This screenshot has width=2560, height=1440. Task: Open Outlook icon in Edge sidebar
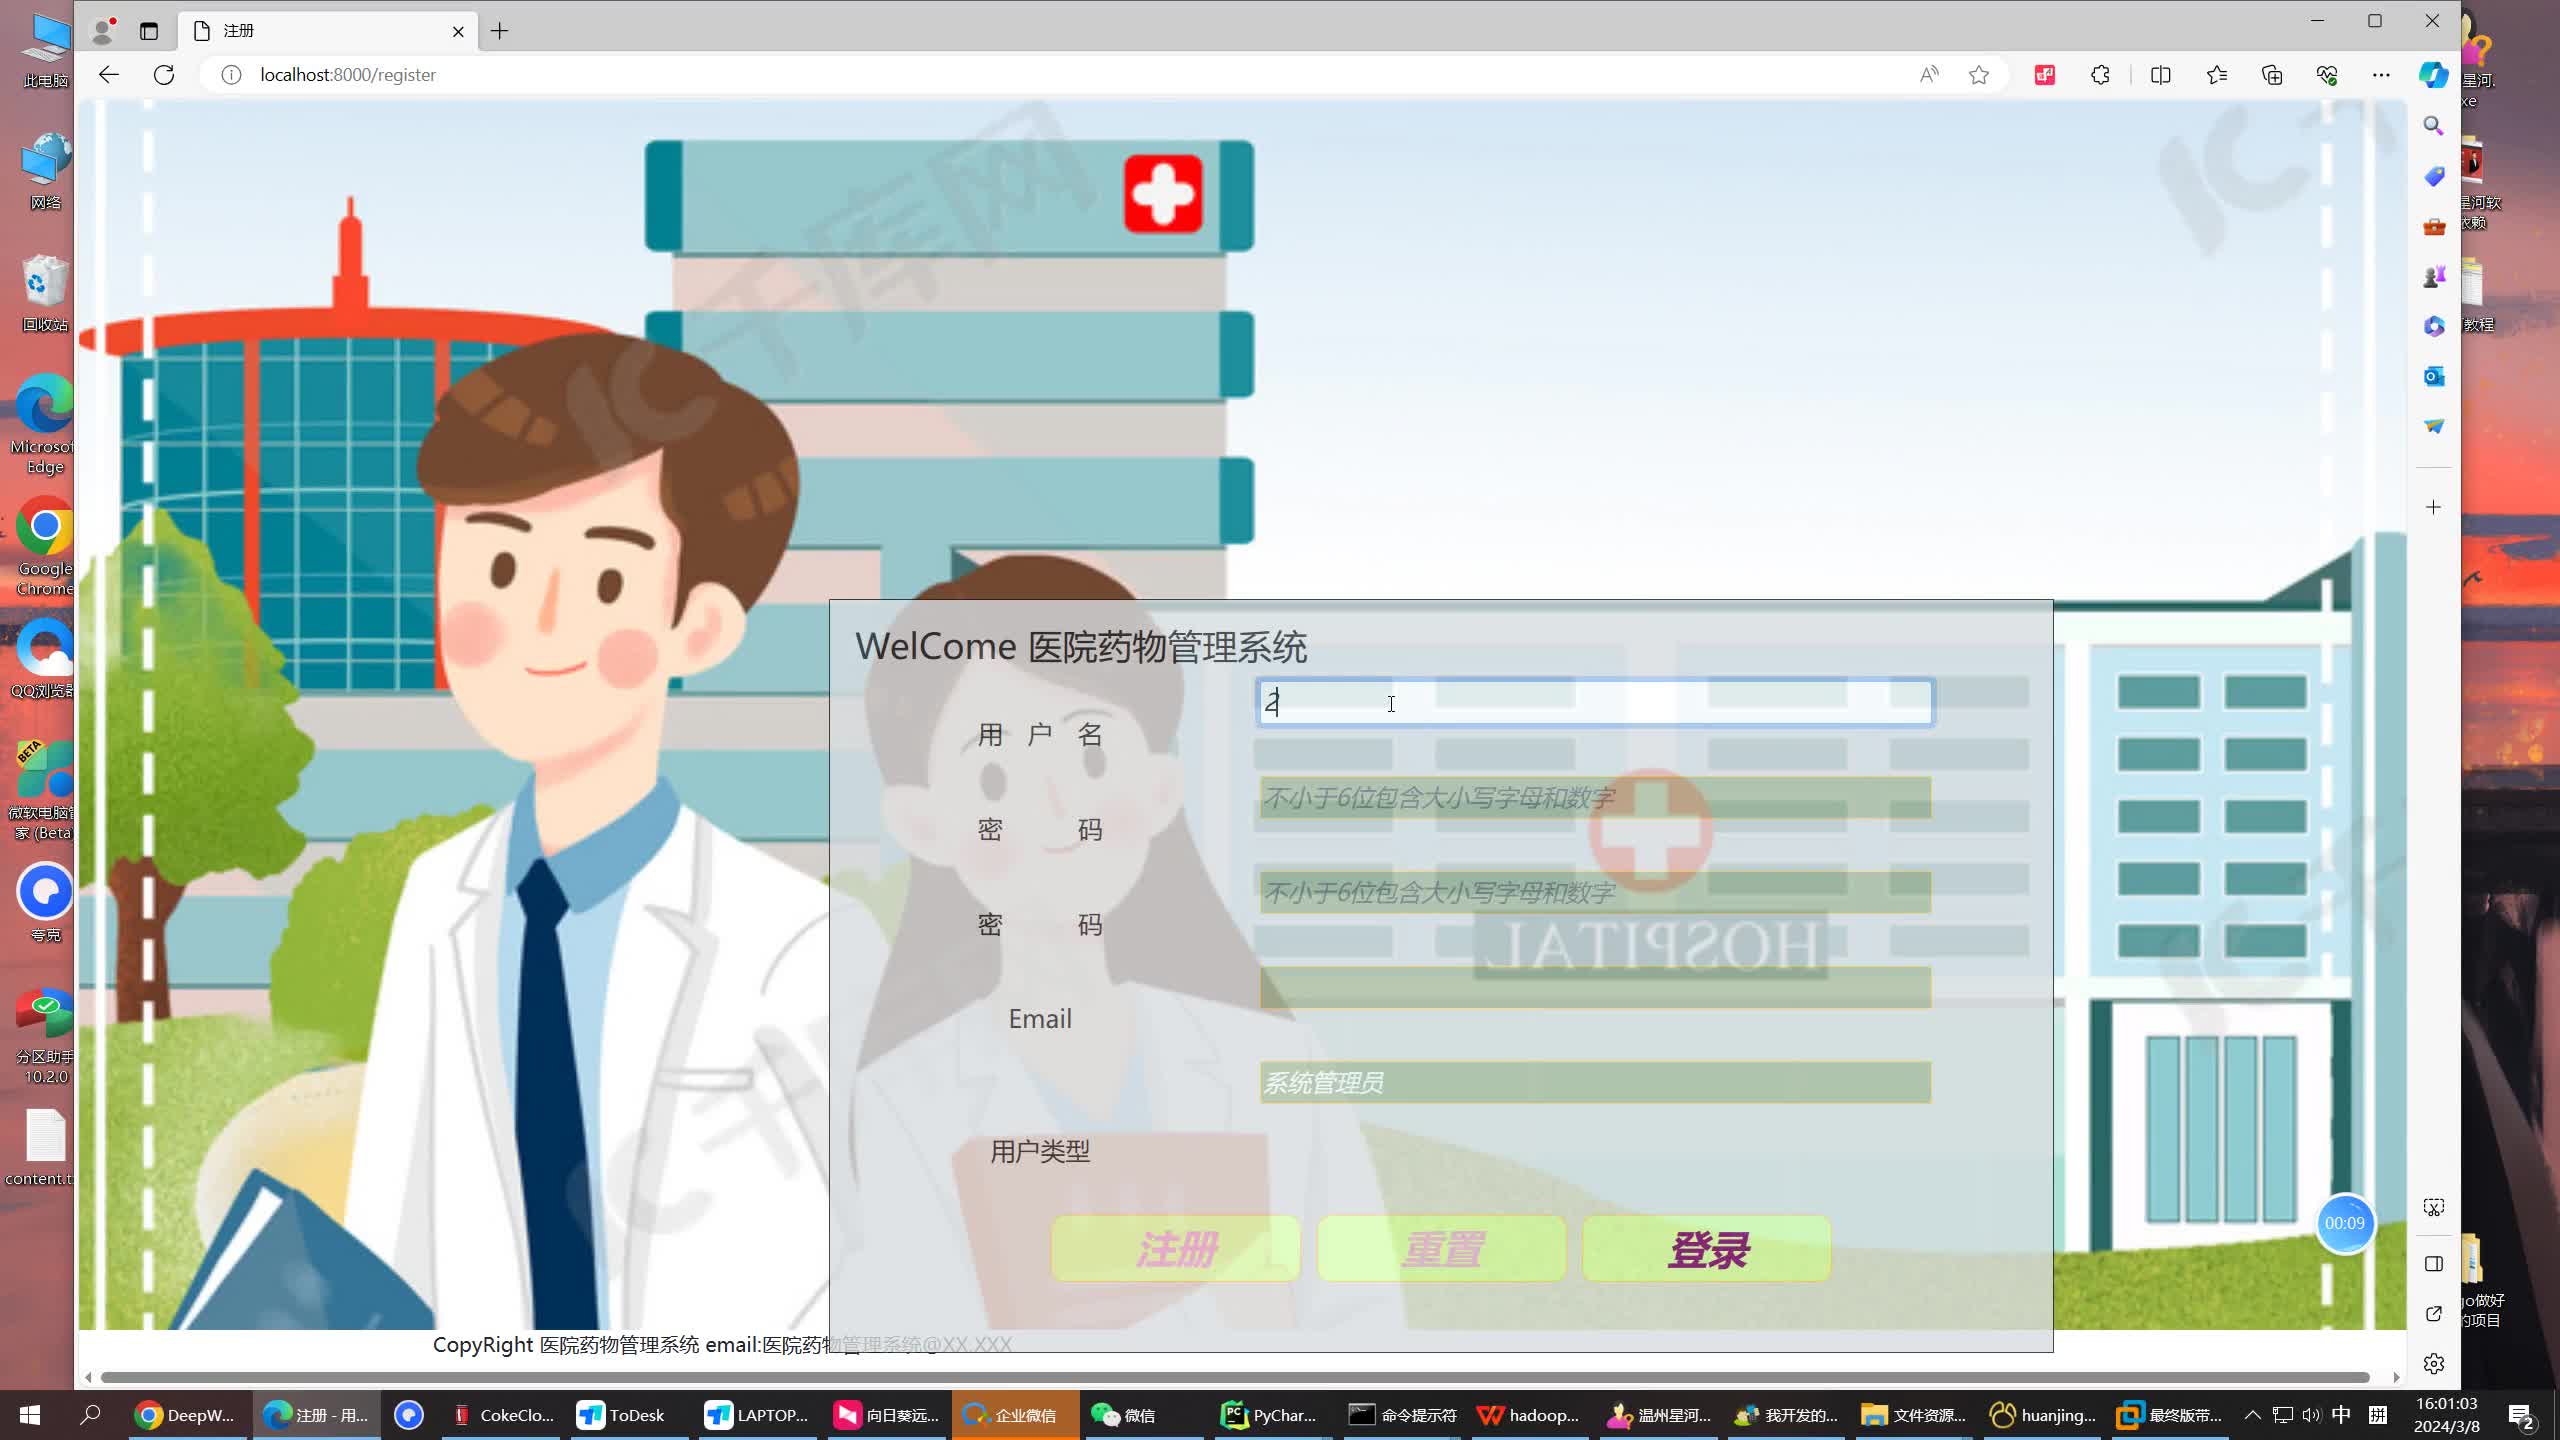(x=2433, y=376)
